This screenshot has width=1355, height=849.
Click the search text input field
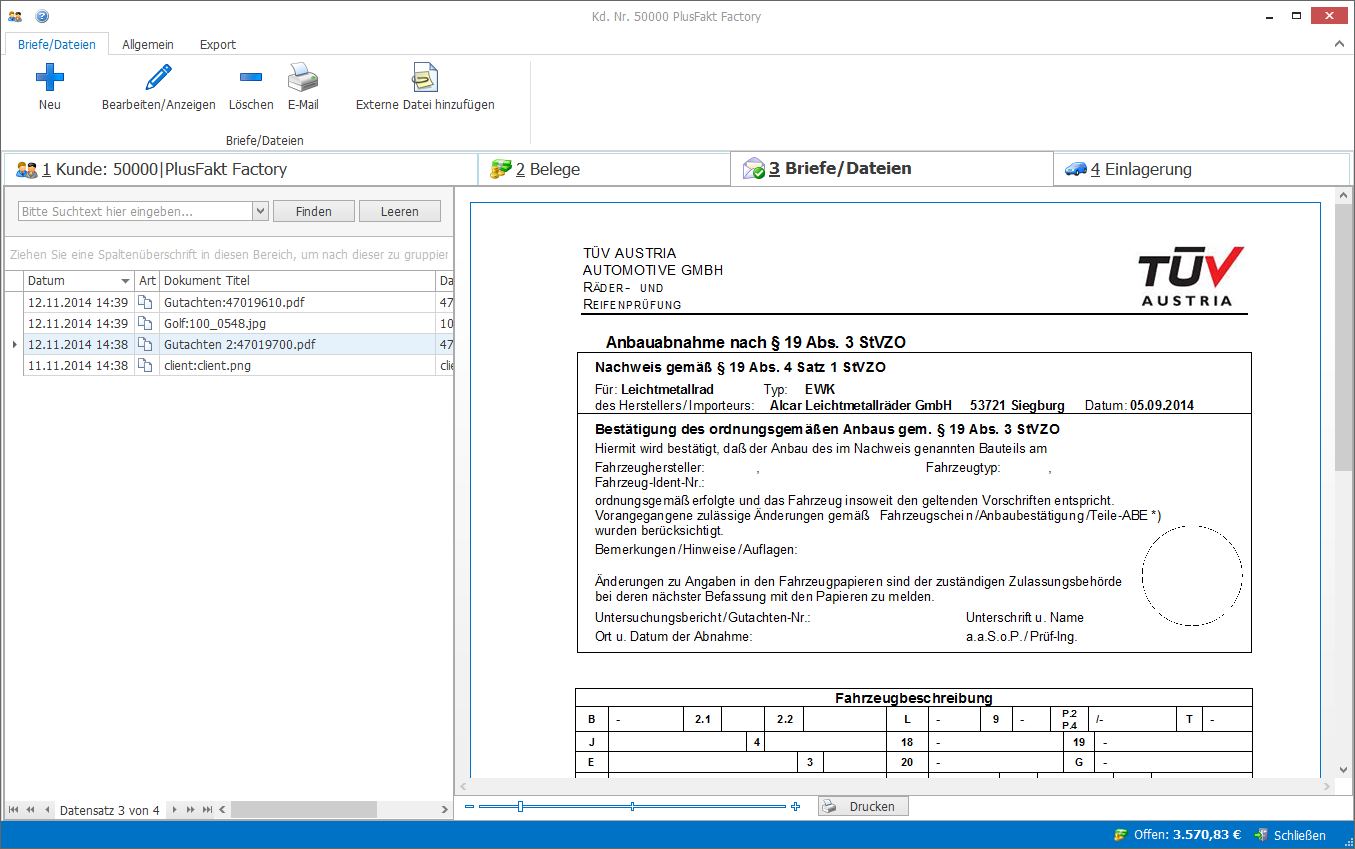(x=136, y=211)
